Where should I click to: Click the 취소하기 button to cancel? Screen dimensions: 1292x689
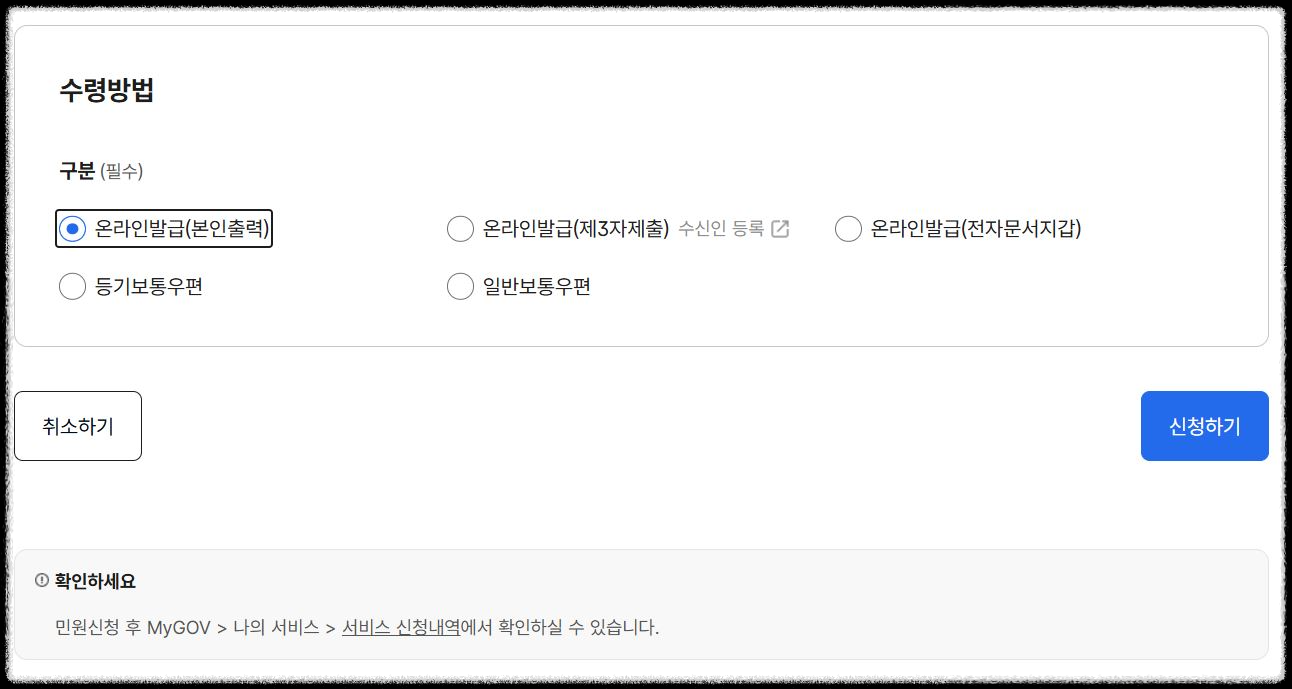click(78, 425)
